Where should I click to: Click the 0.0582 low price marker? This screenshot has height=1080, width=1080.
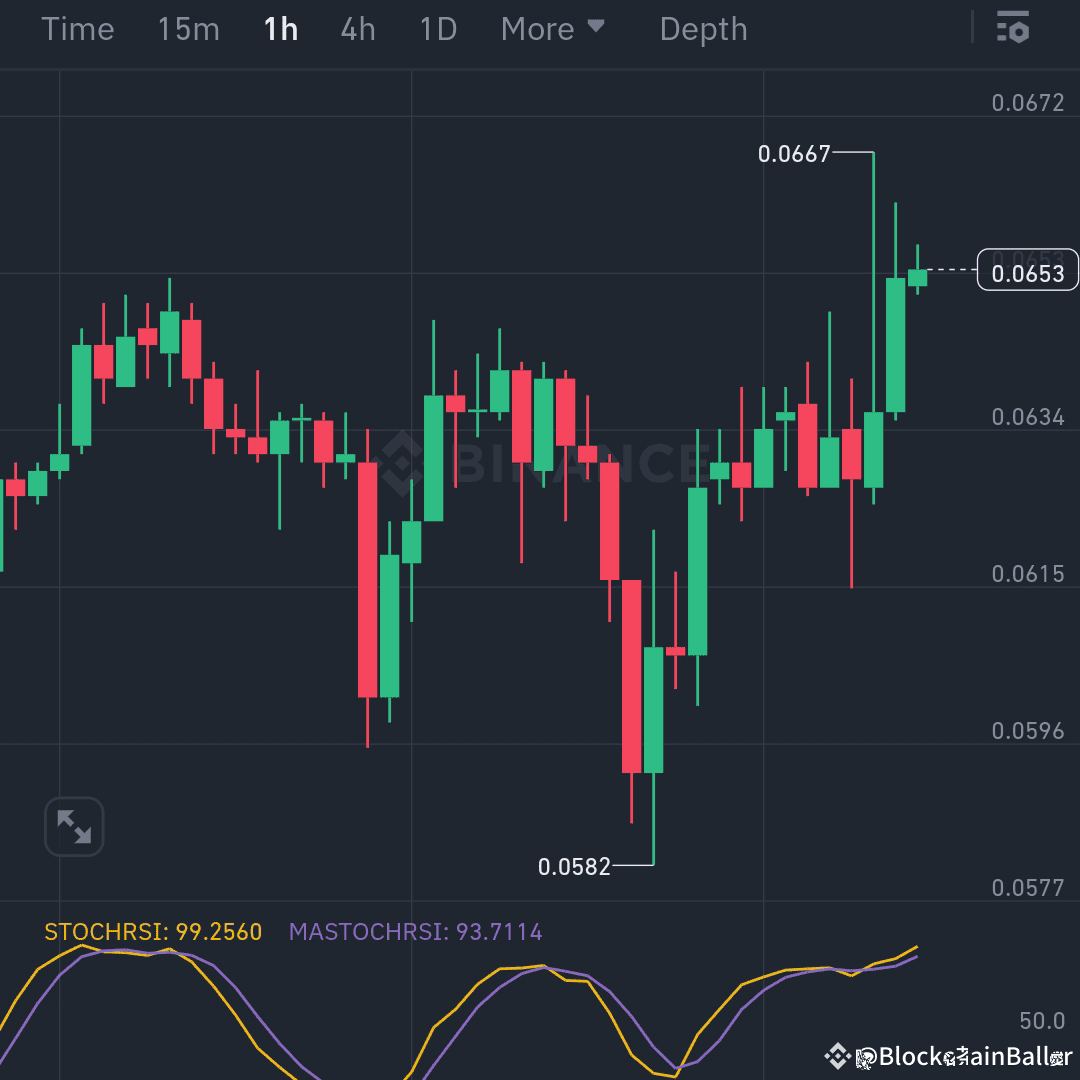click(x=575, y=868)
